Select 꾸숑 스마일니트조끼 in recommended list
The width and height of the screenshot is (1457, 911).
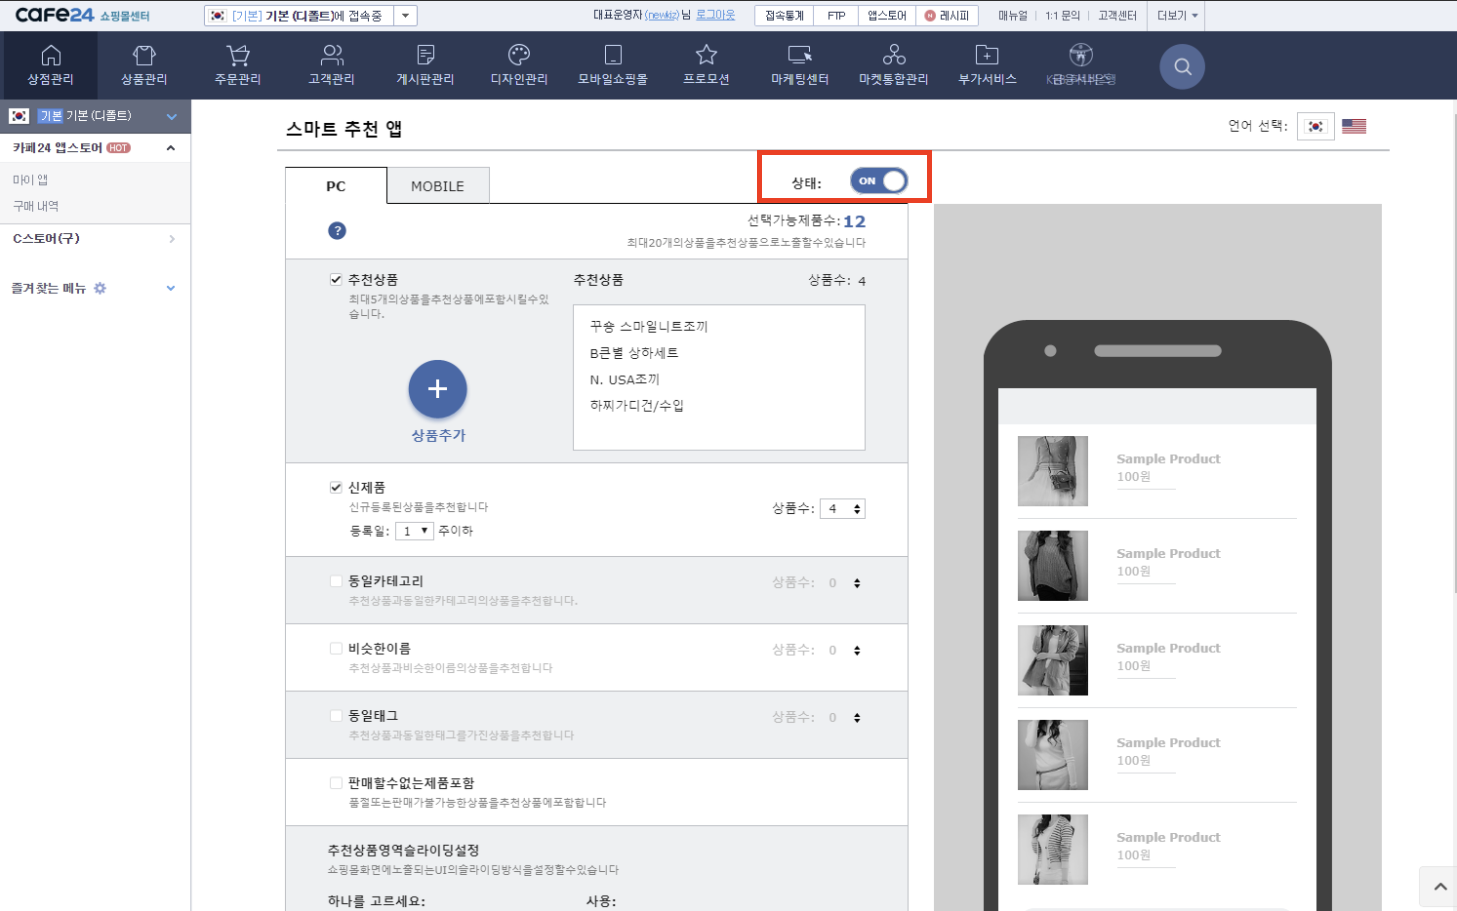click(649, 327)
